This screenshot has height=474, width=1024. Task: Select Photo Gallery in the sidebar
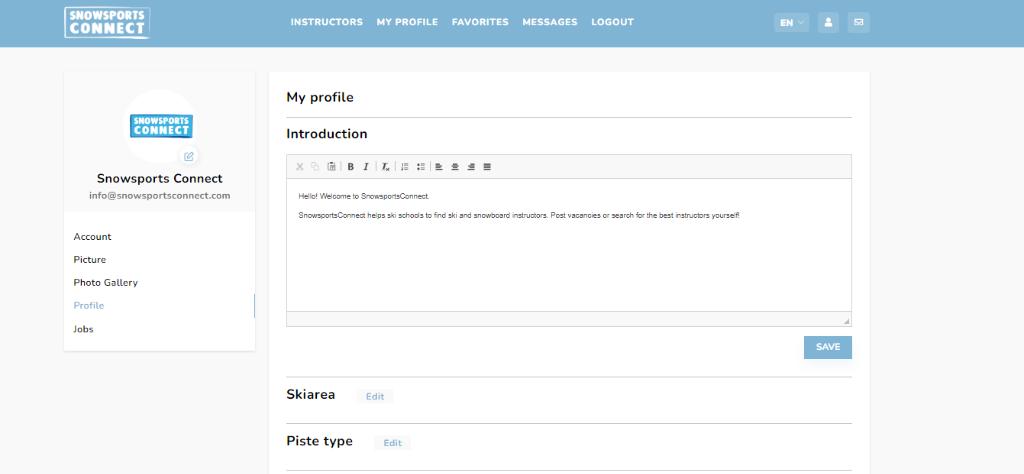(x=106, y=283)
